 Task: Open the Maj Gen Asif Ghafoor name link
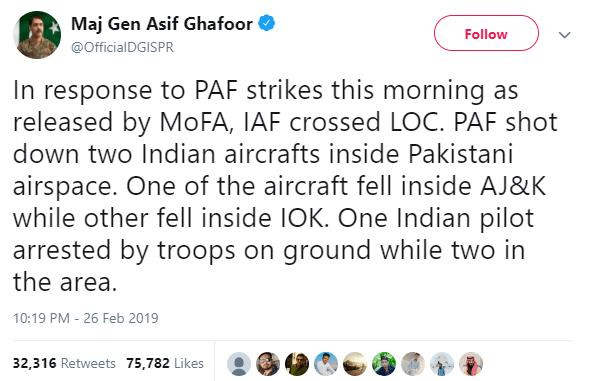point(162,24)
